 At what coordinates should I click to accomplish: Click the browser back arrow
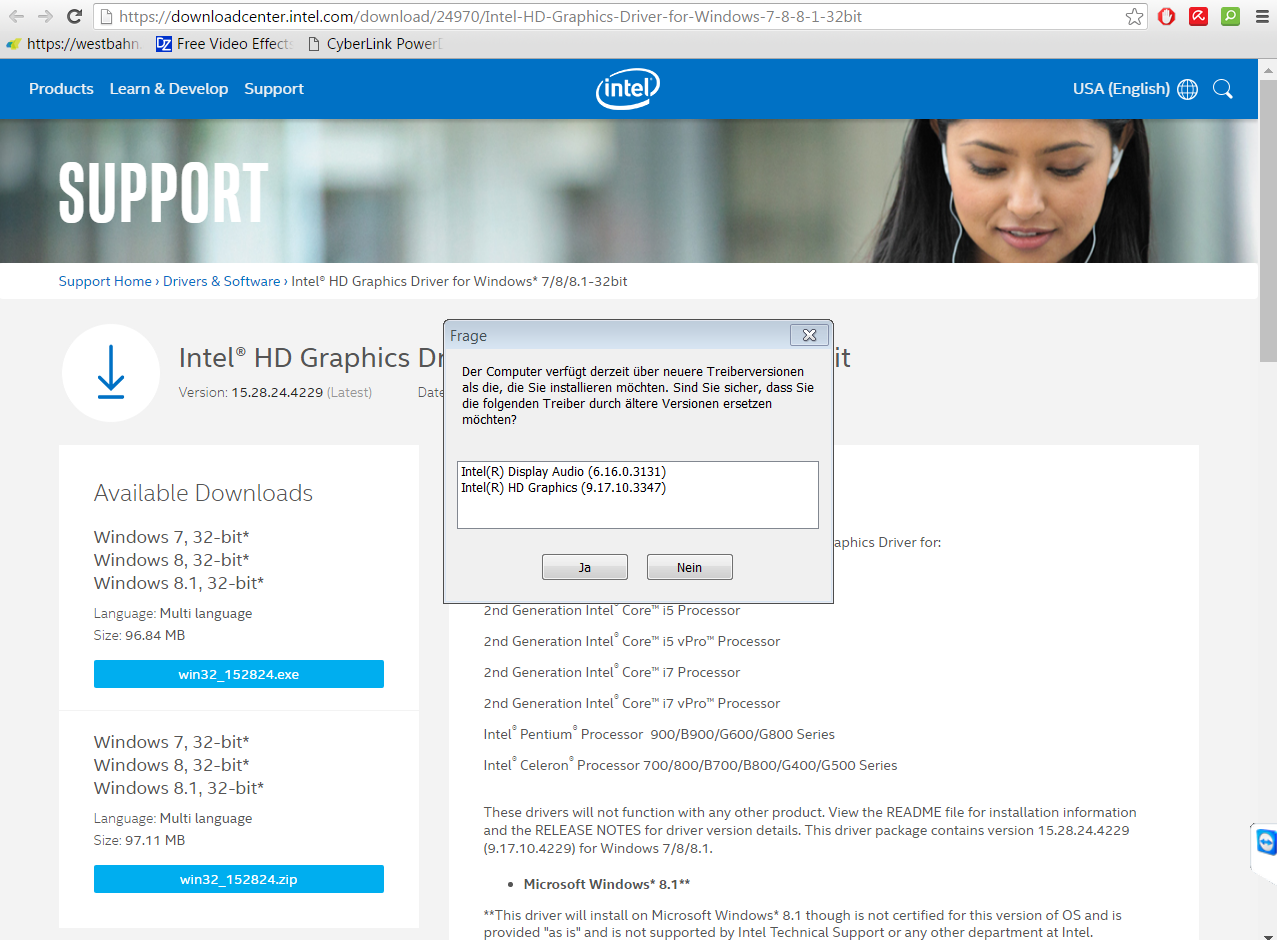point(16,17)
